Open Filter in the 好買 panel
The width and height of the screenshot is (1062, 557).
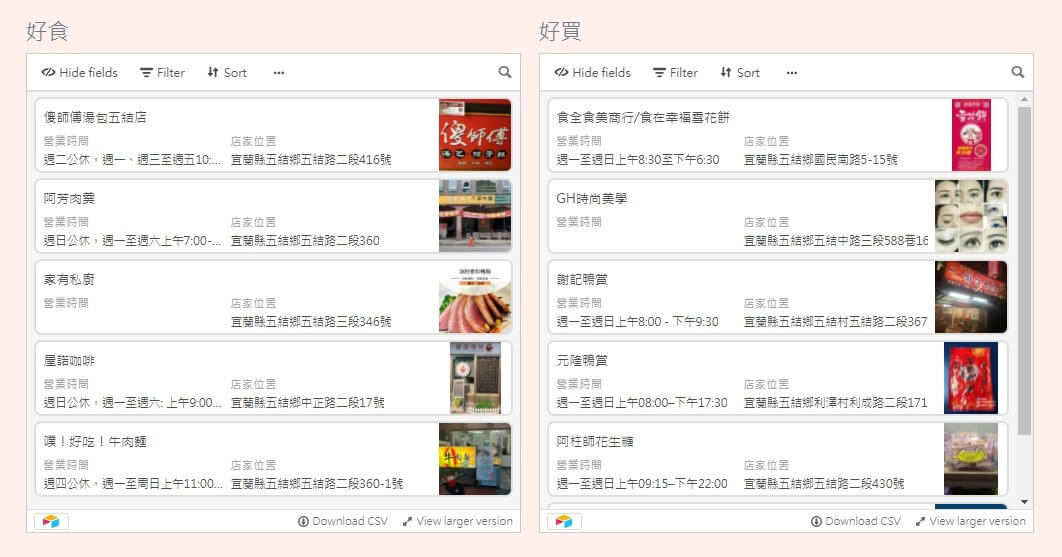pos(675,73)
